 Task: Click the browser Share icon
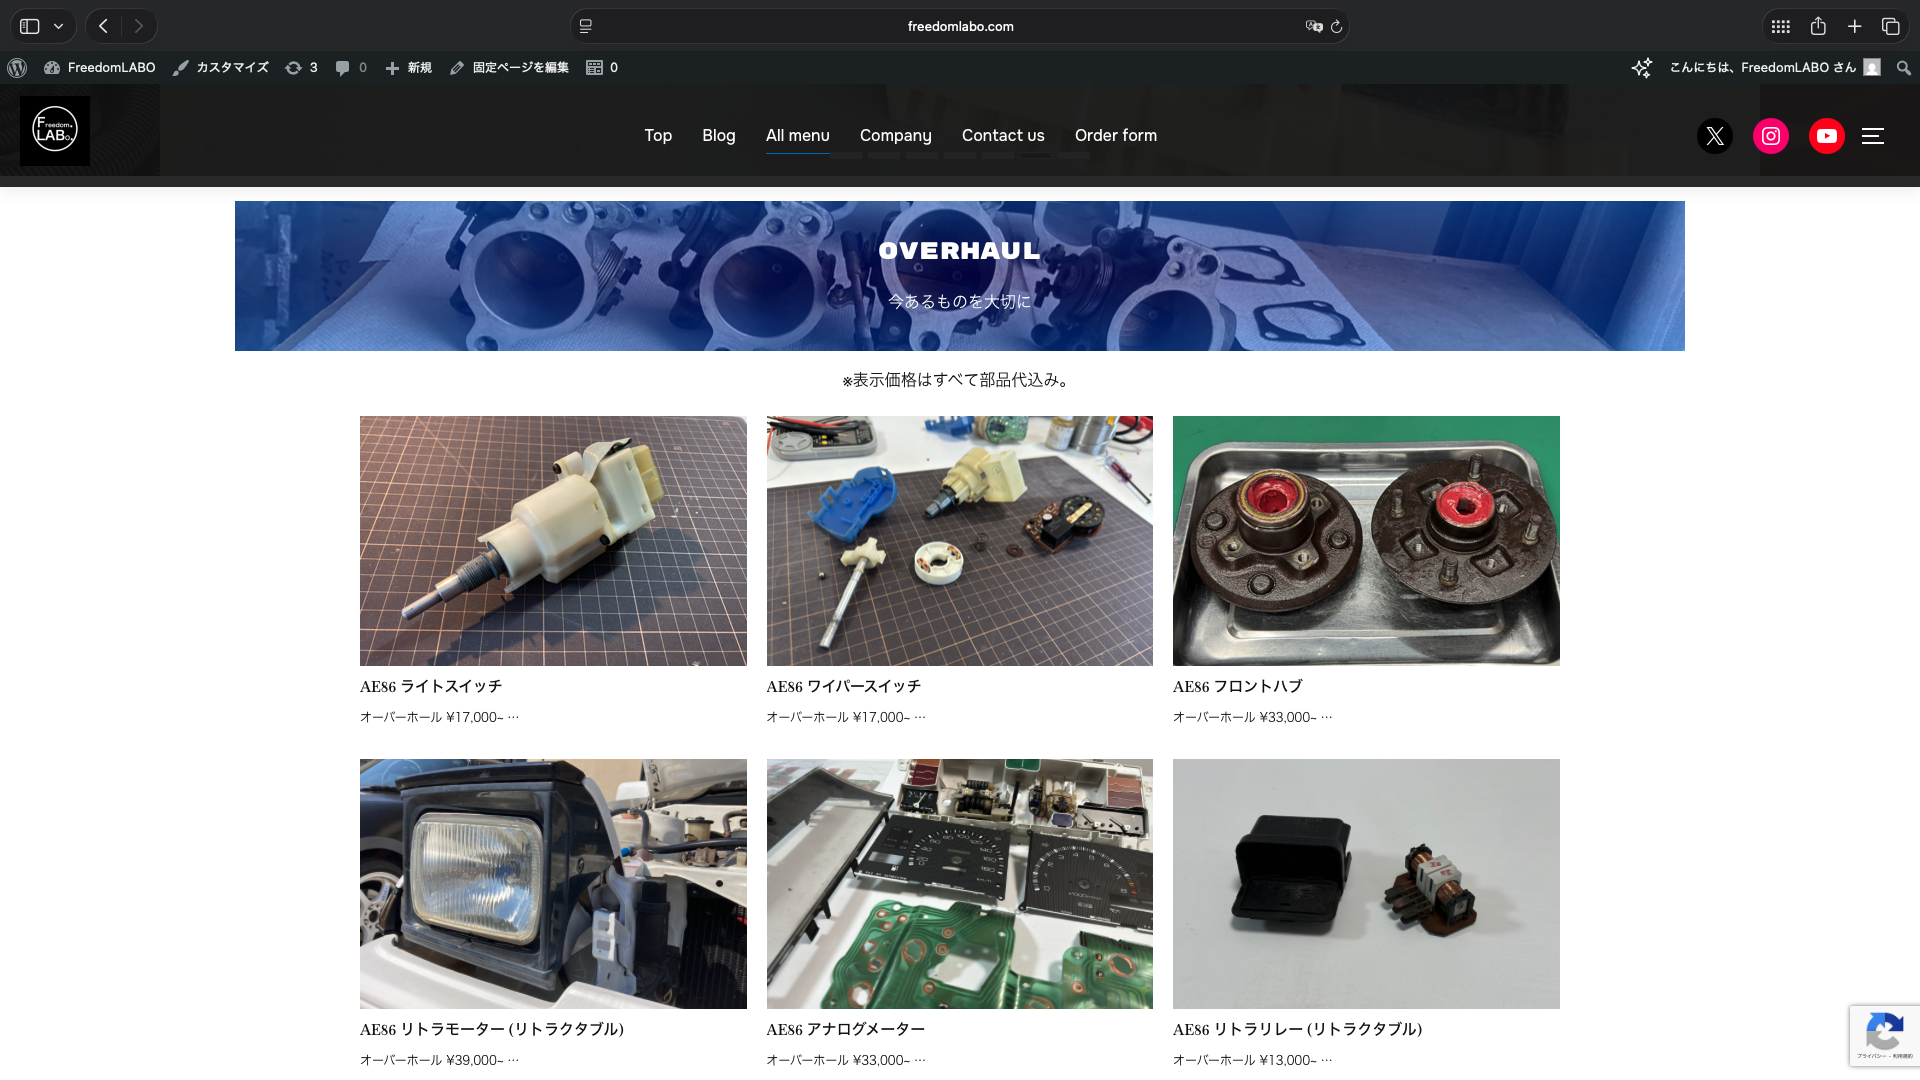point(1818,27)
